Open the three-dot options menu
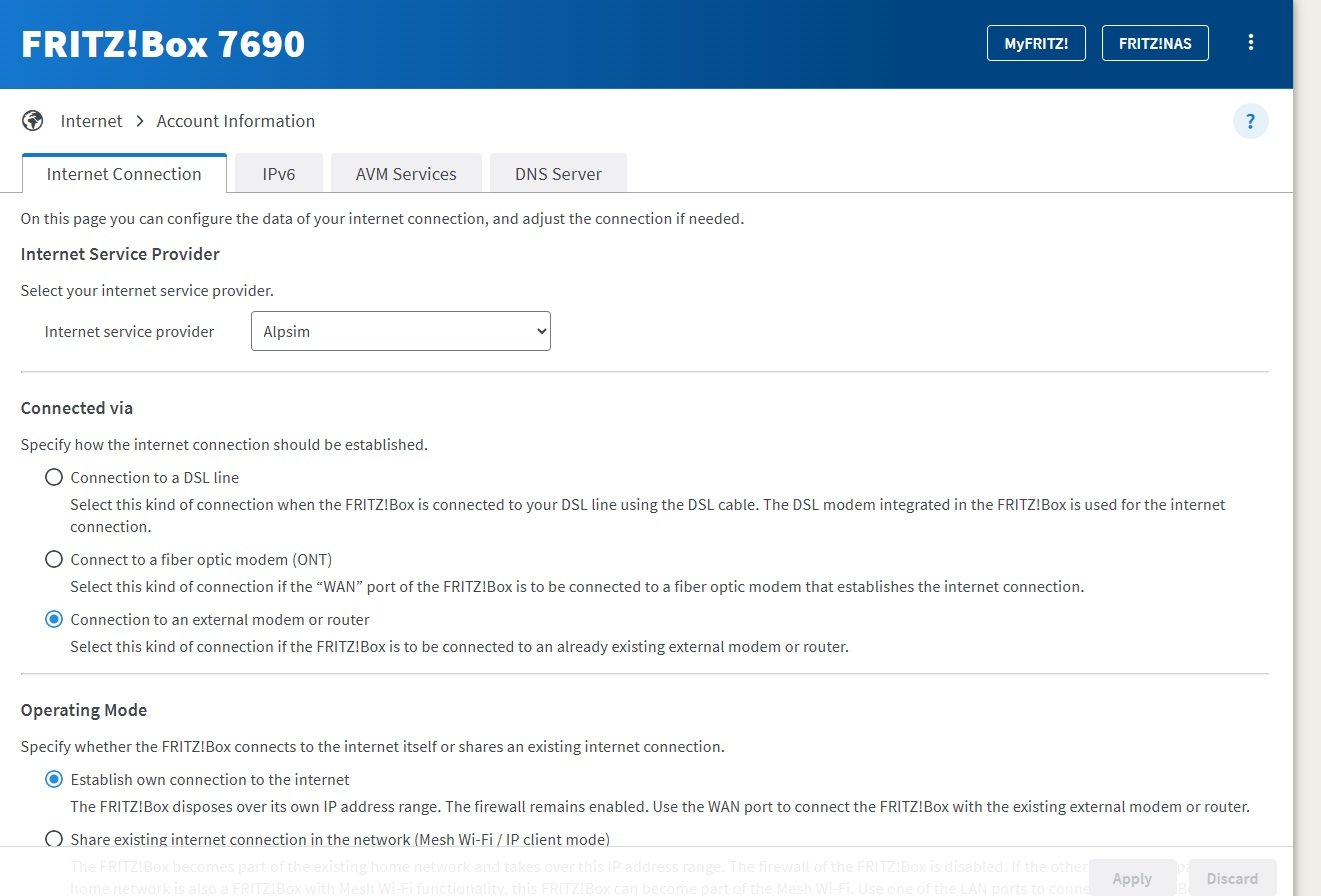Image resolution: width=1321 pixels, height=896 pixels. click(x=1251, y=43)
